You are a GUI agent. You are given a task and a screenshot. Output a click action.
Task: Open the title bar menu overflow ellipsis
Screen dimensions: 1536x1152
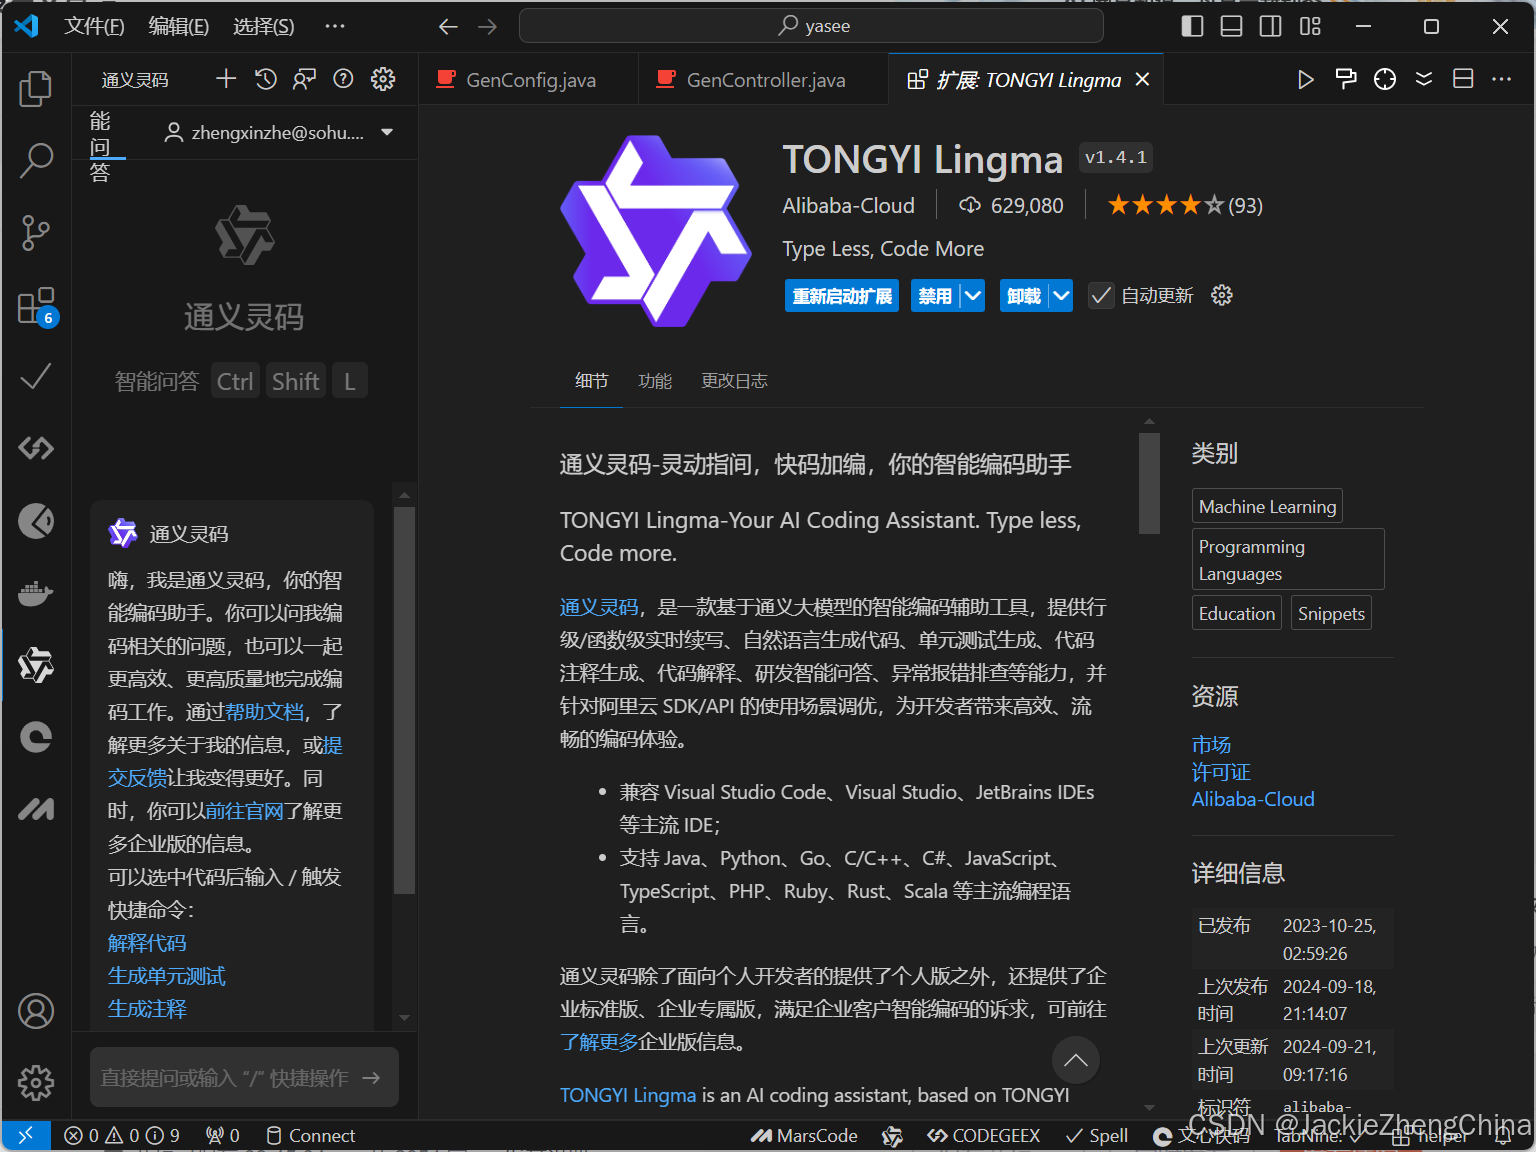335,26
